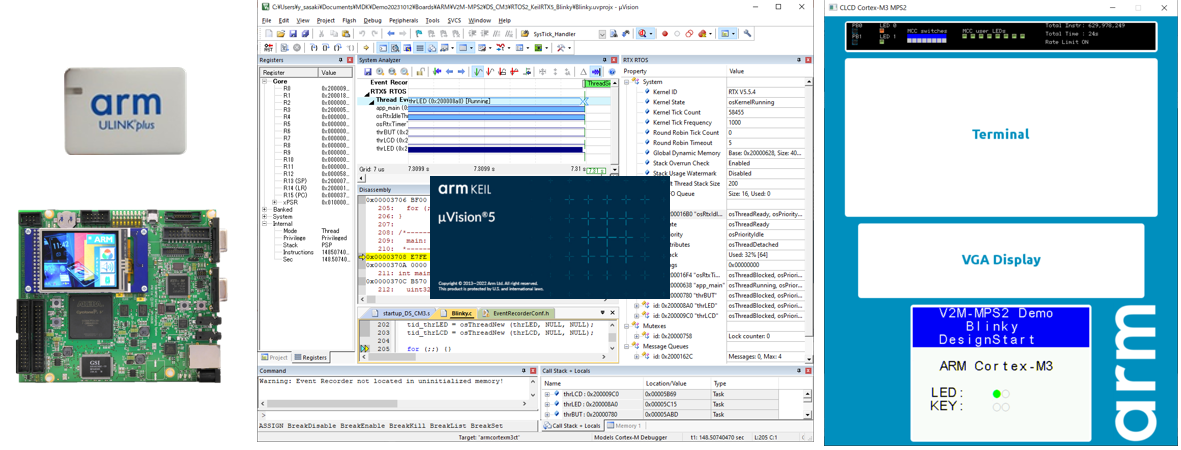Click the Start/Stop Debug Session icon
Image resolution: width=1181 pixels, height=450 pixels.
(642, 34)
